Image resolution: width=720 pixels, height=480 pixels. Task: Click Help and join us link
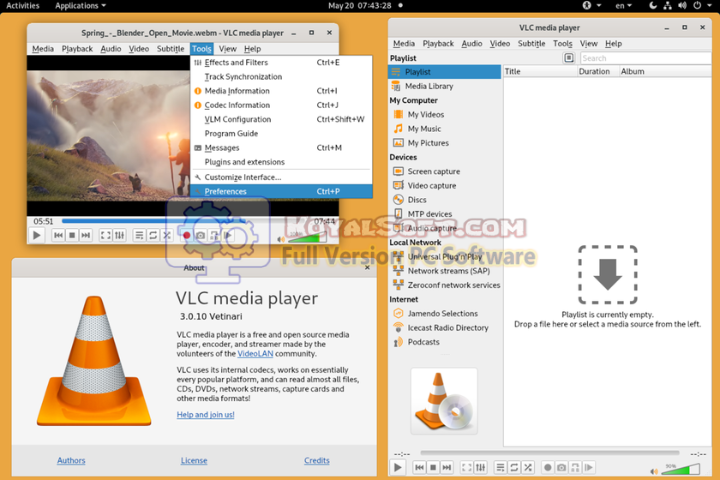(x=205, y=415)
